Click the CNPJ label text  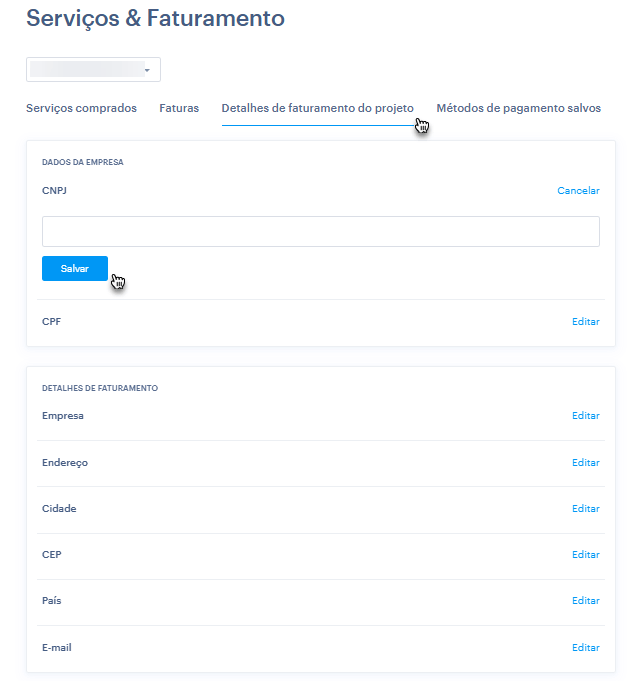coord(54,190)
